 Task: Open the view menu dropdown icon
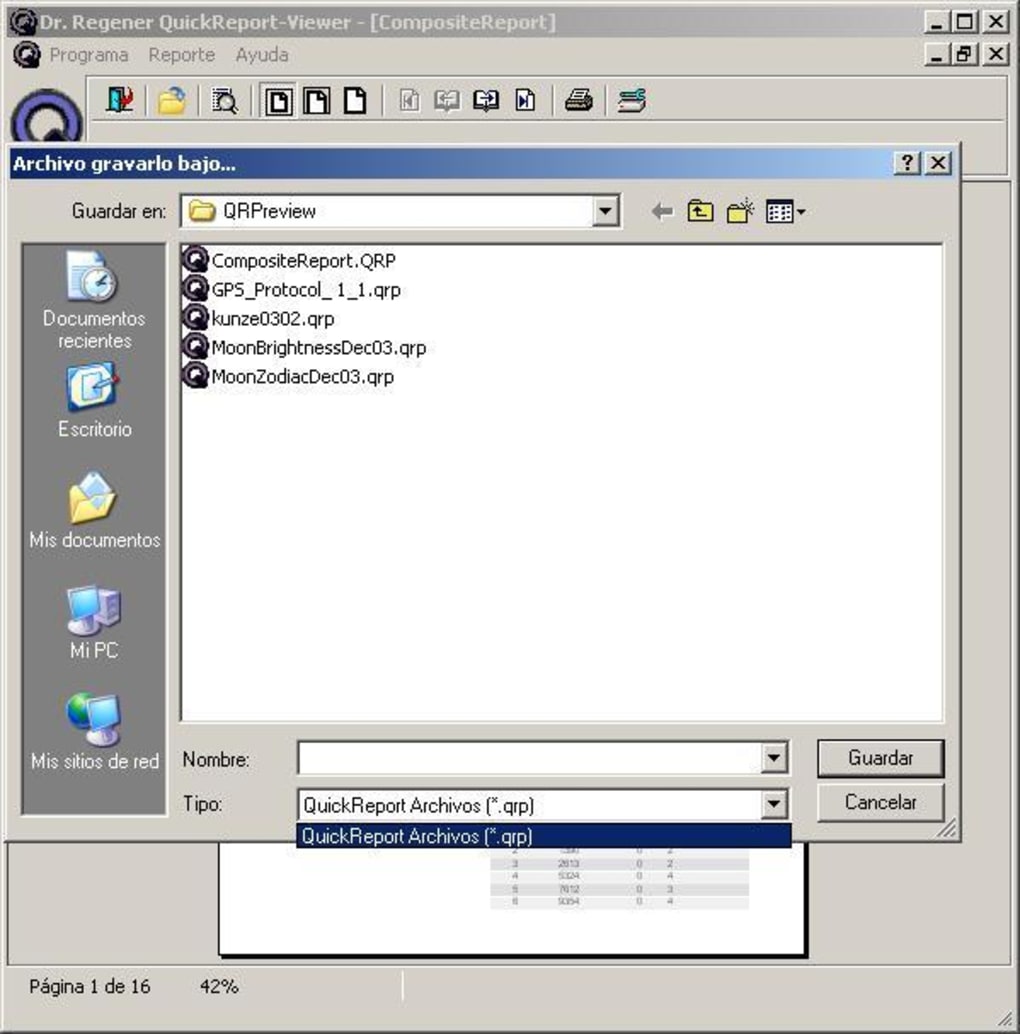[x=785, y=212]
